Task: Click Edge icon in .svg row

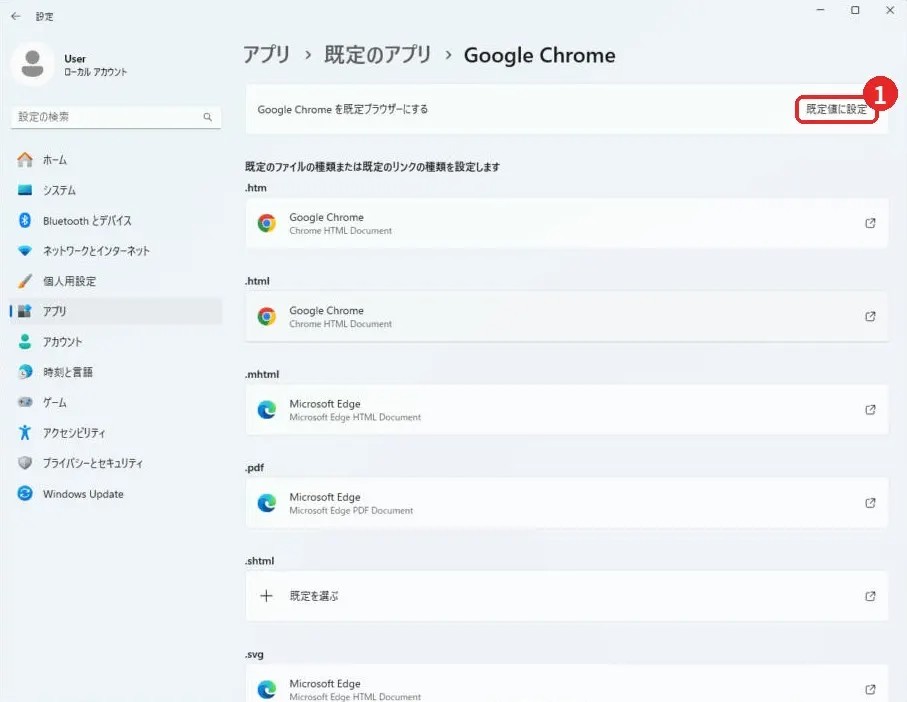Action: point(267,689)
